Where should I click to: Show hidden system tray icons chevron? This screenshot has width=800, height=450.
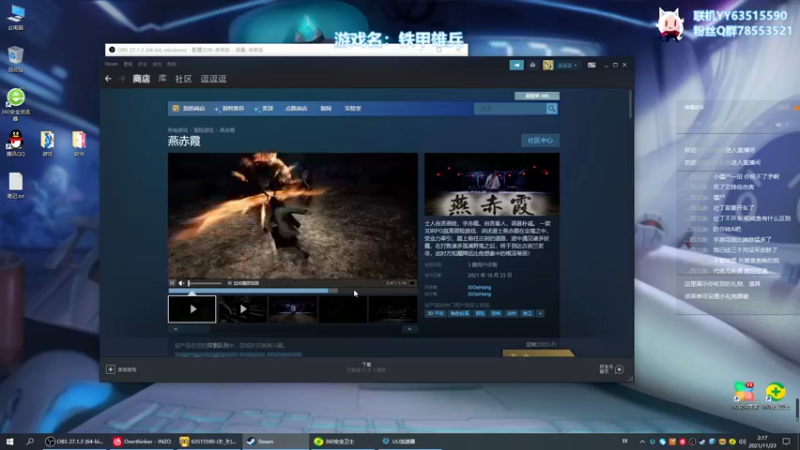[x=642, y=442]
